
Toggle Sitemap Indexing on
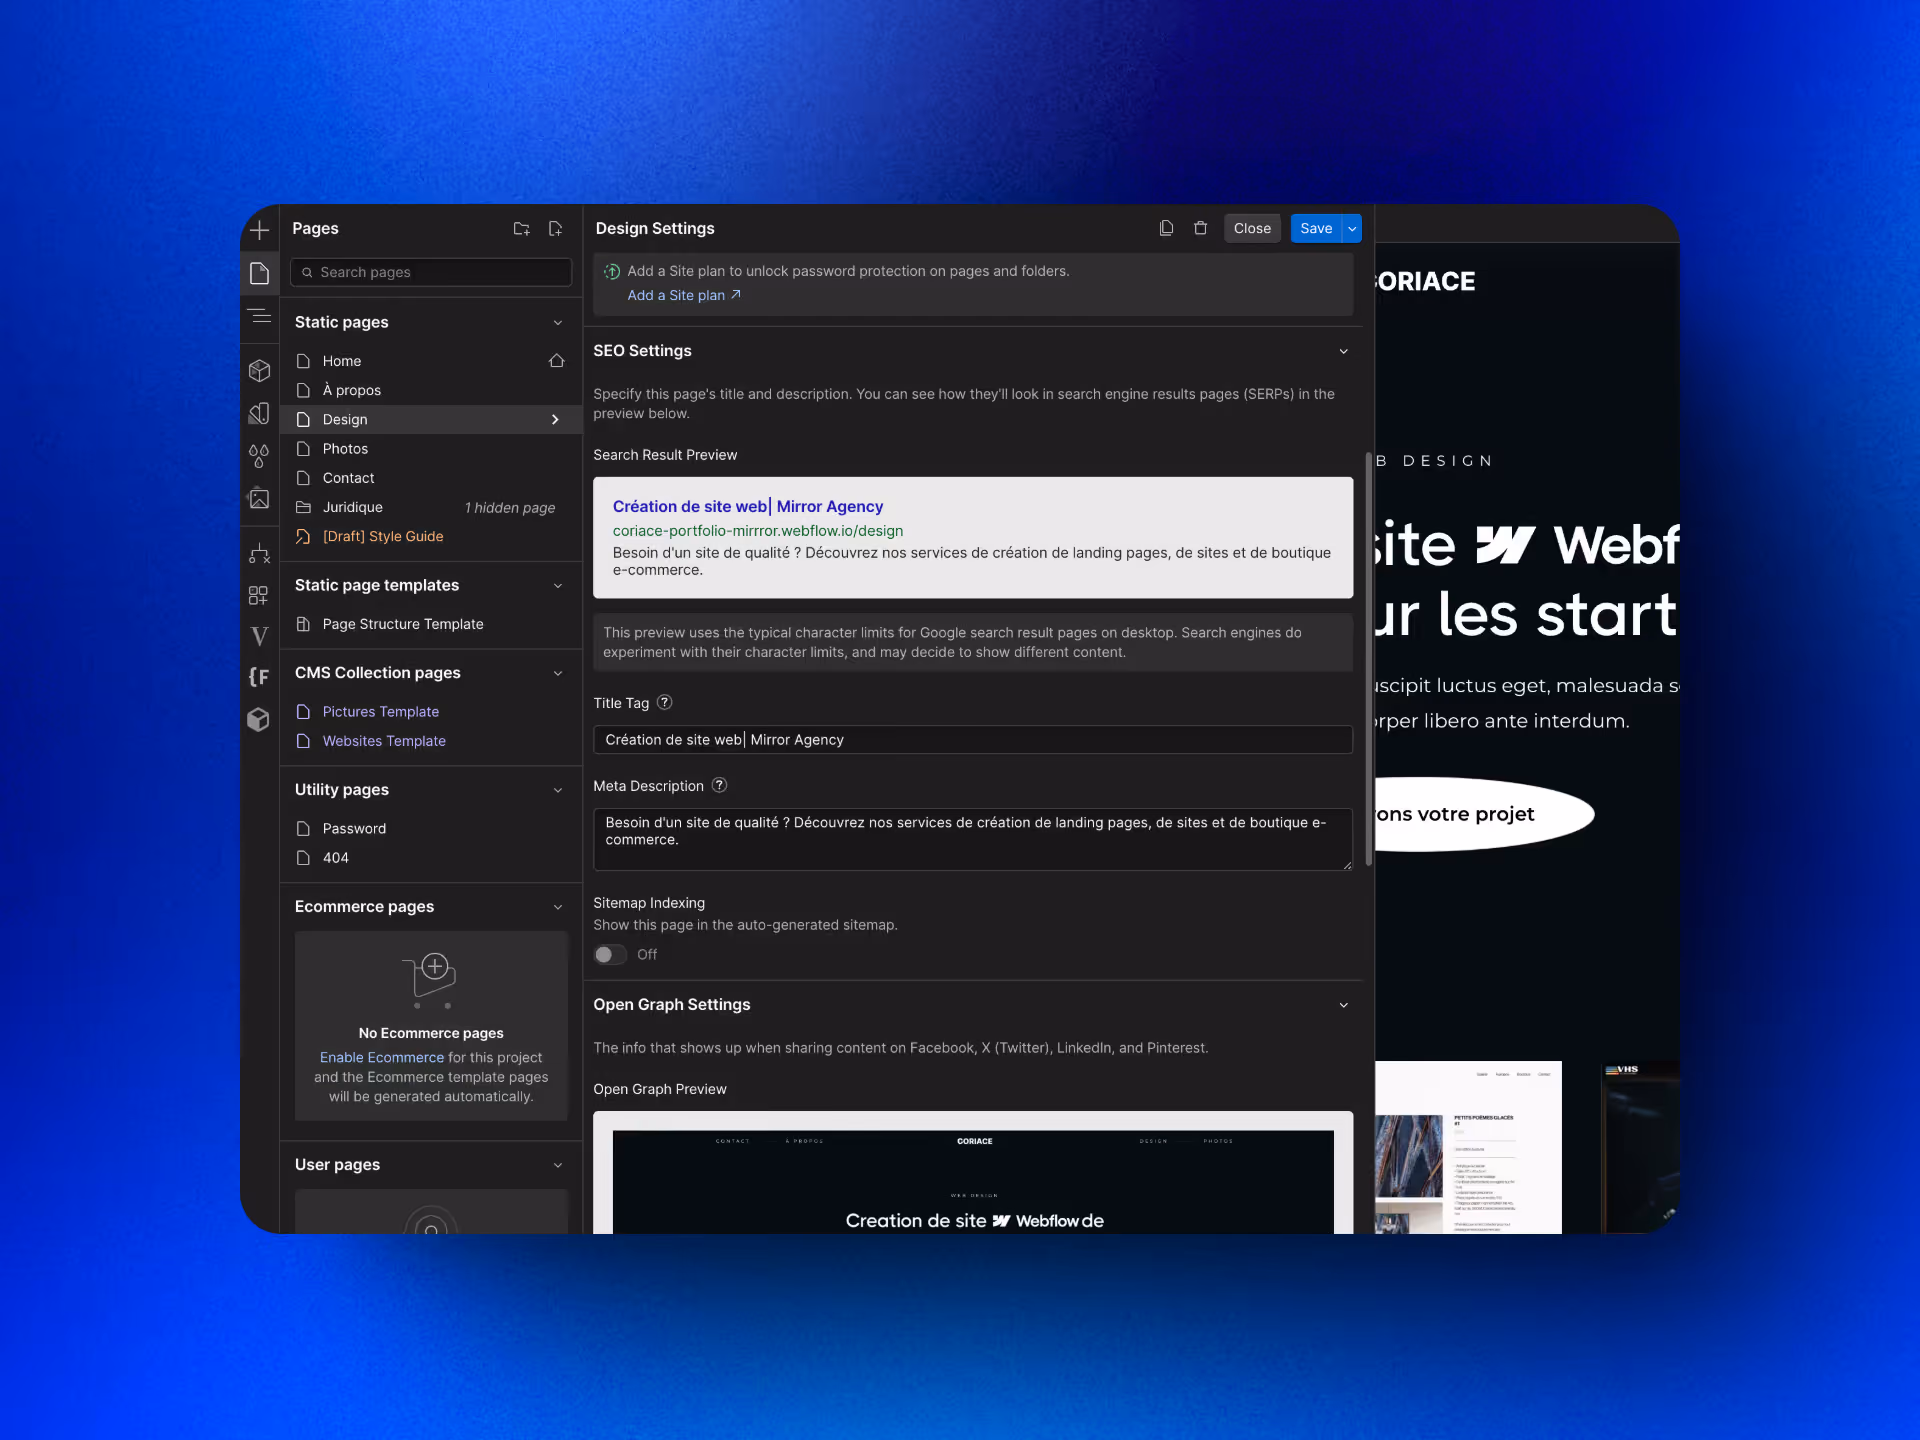[610, 955]
